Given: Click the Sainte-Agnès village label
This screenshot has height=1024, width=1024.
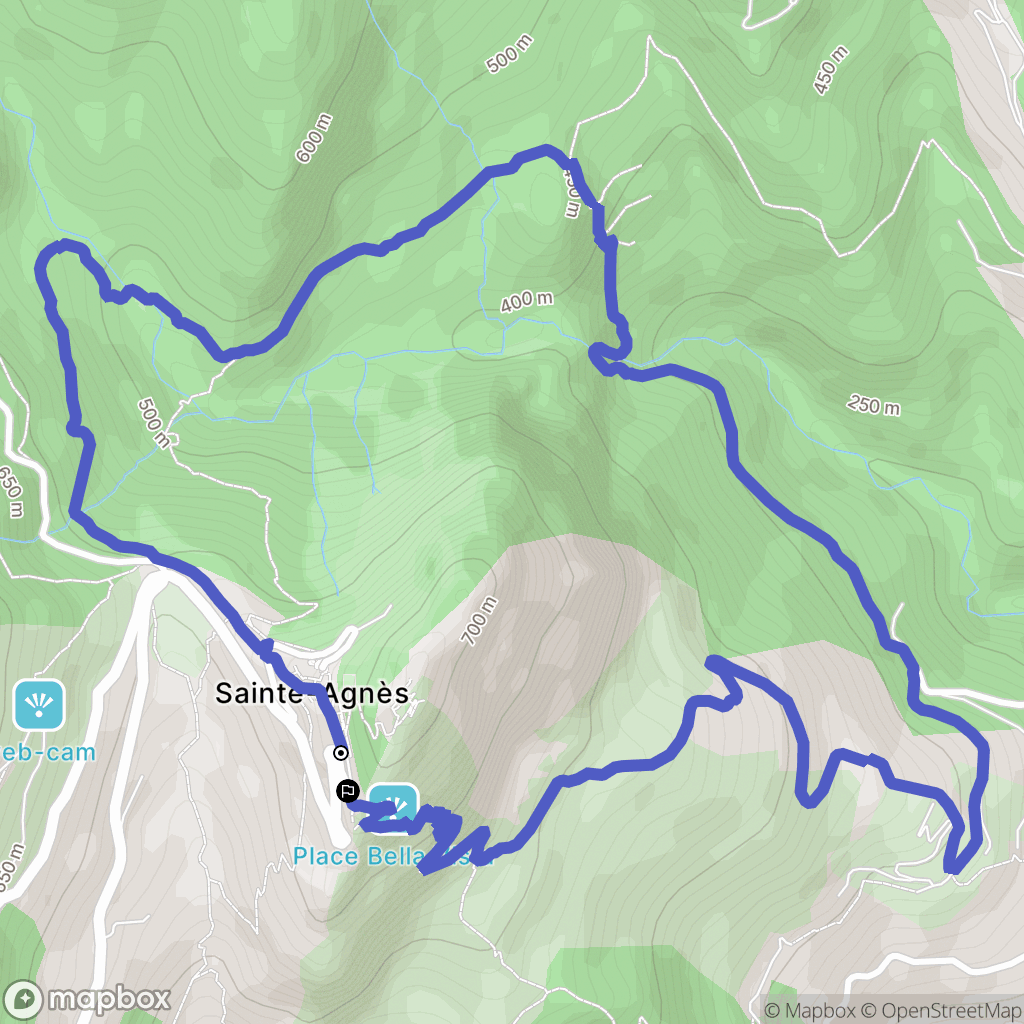Looking at the screenshot, I should tap(312, 693).
